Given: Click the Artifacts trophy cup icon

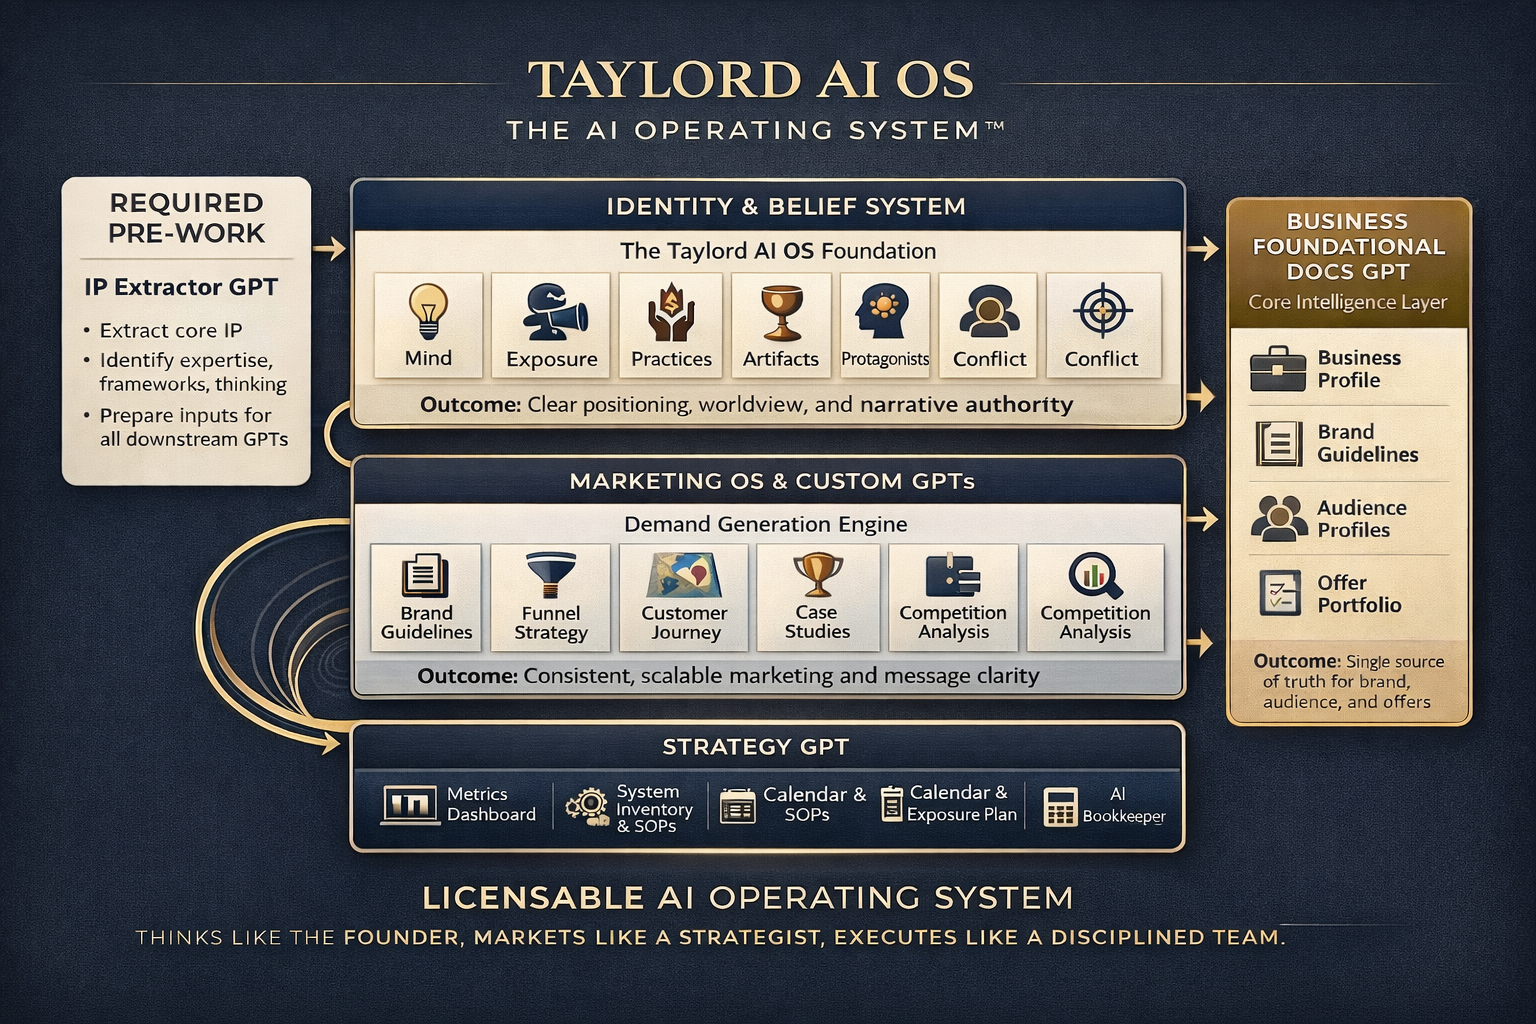Looking at the screenshot, I should pos(781,313).
